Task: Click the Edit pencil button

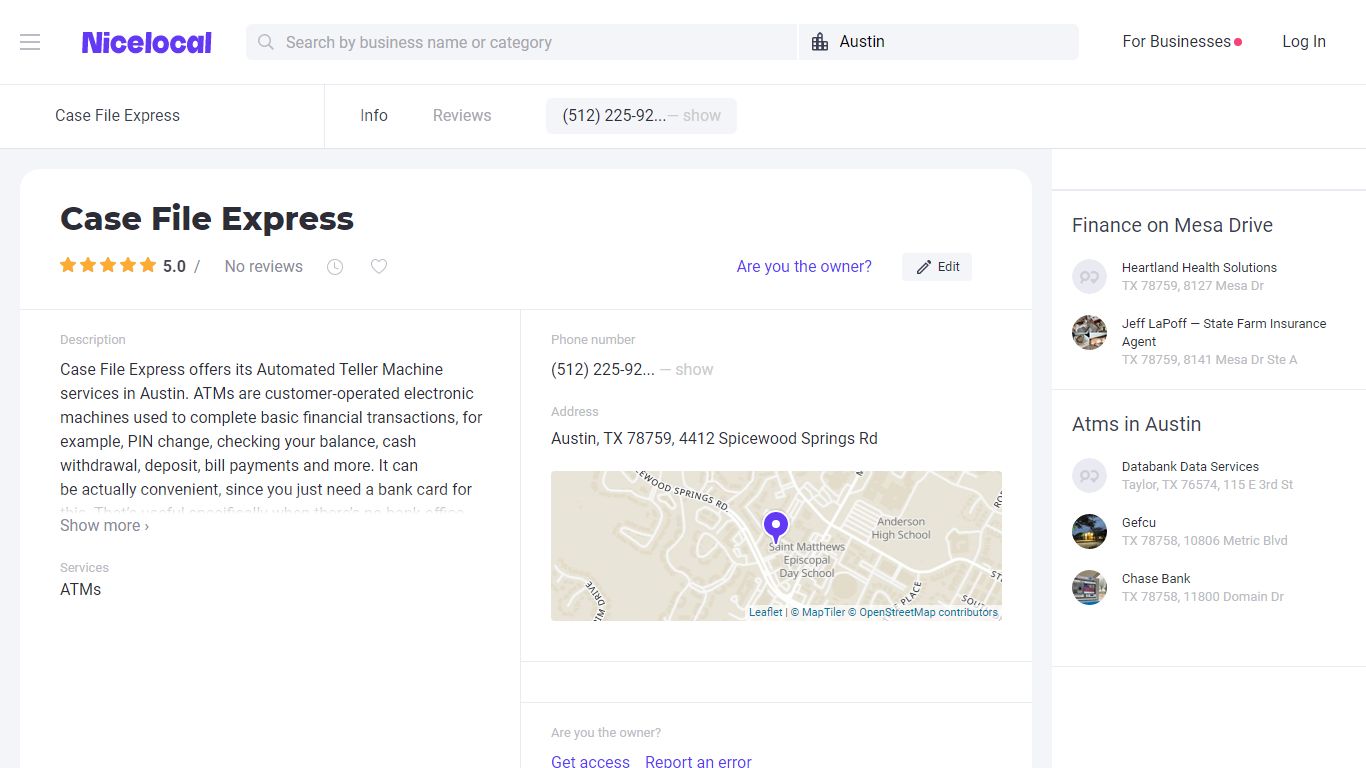Action: coord(937,267)
